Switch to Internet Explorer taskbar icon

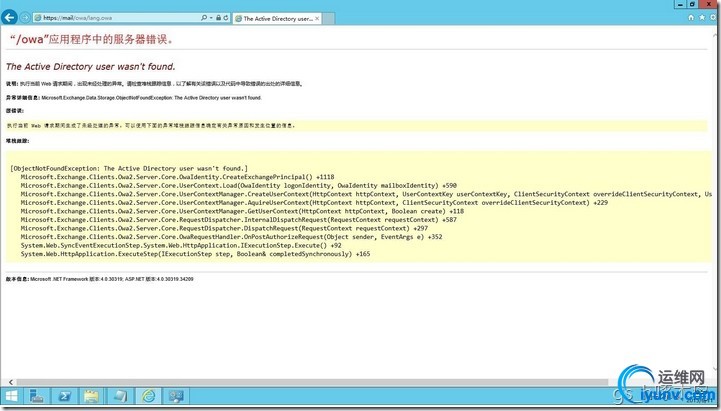click(x=148, y=396)
